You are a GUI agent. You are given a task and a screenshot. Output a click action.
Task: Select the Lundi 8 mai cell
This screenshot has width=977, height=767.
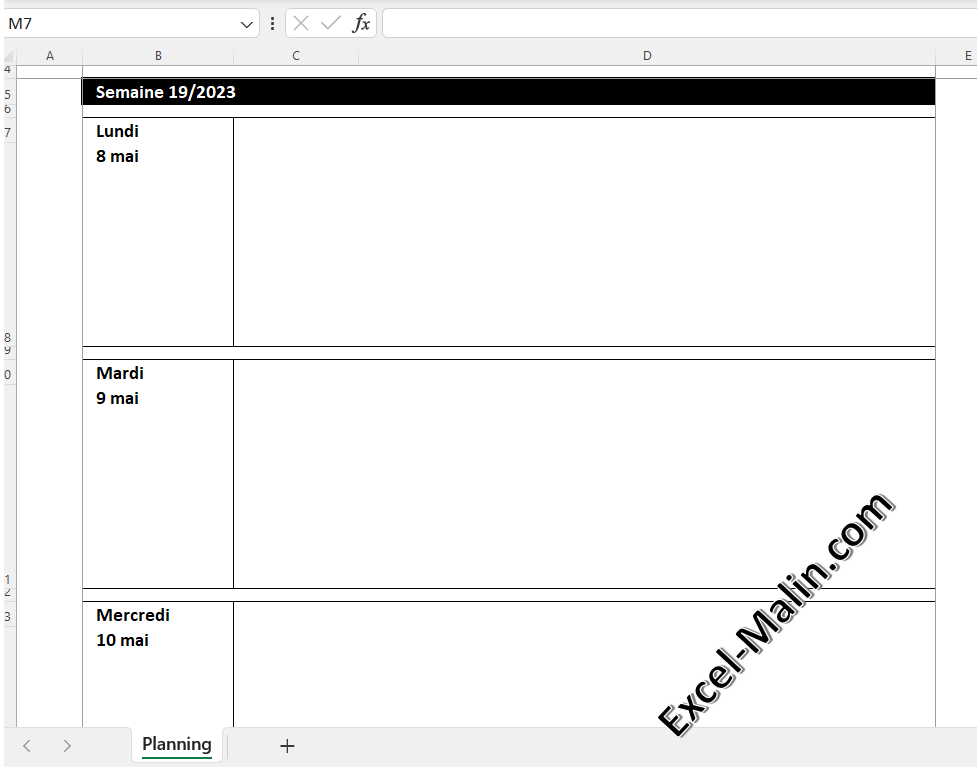158,232
